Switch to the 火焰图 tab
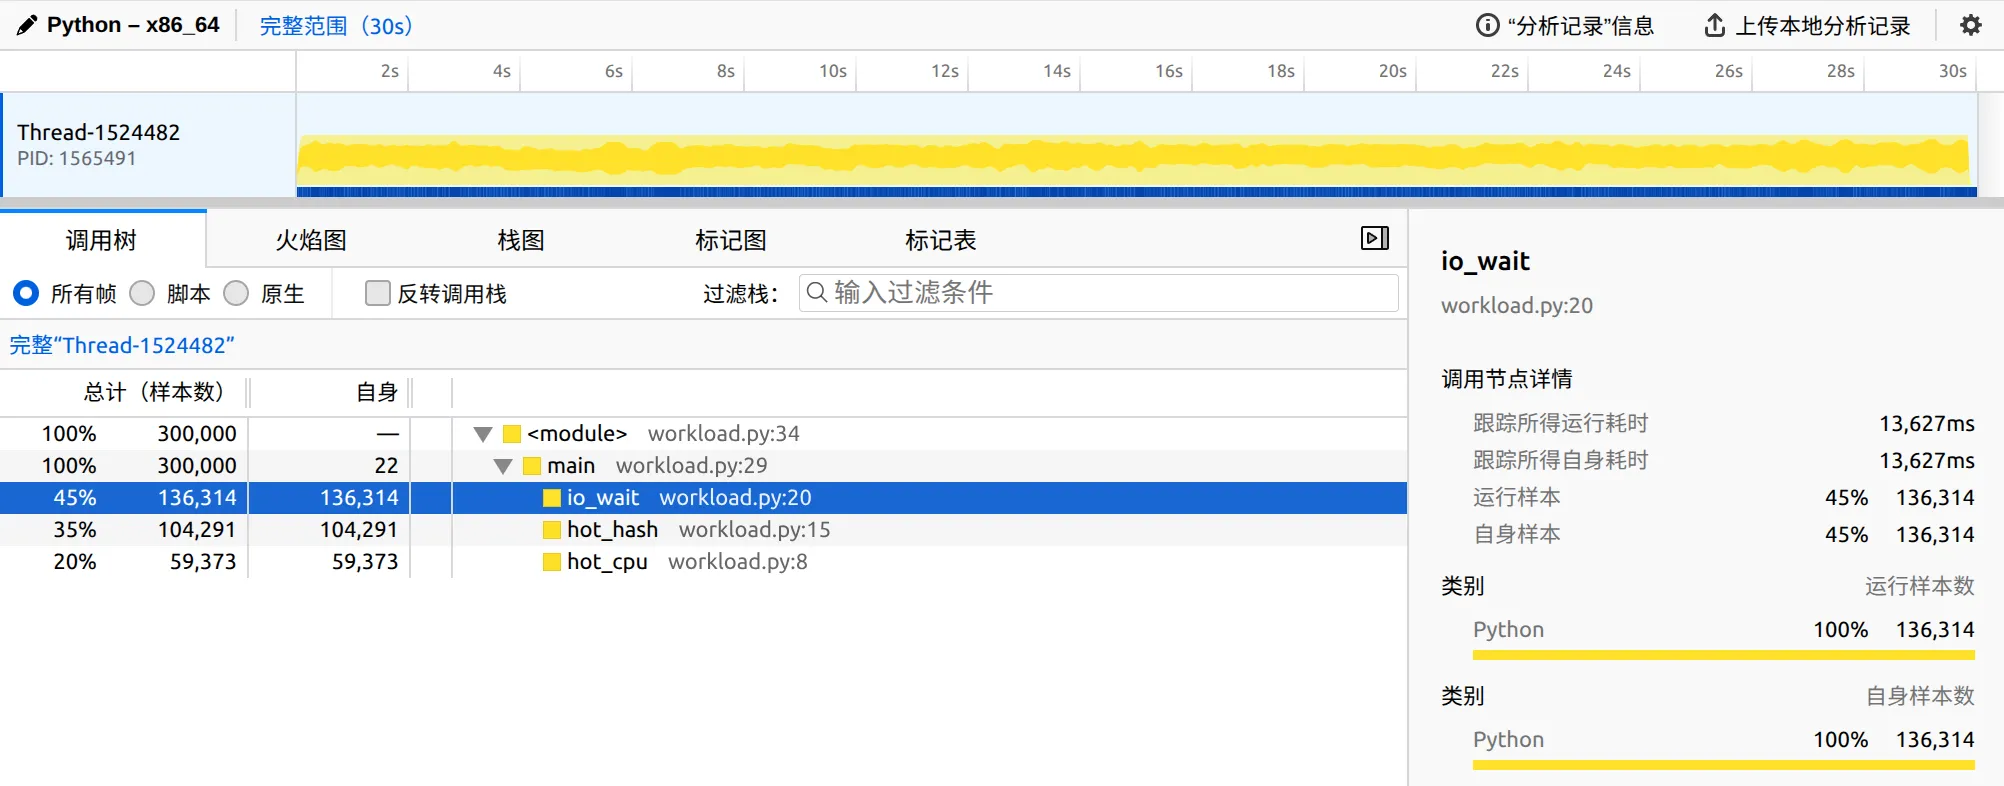Image resolution: width=2004 pixels, height=786 pixels. [311, 240]
